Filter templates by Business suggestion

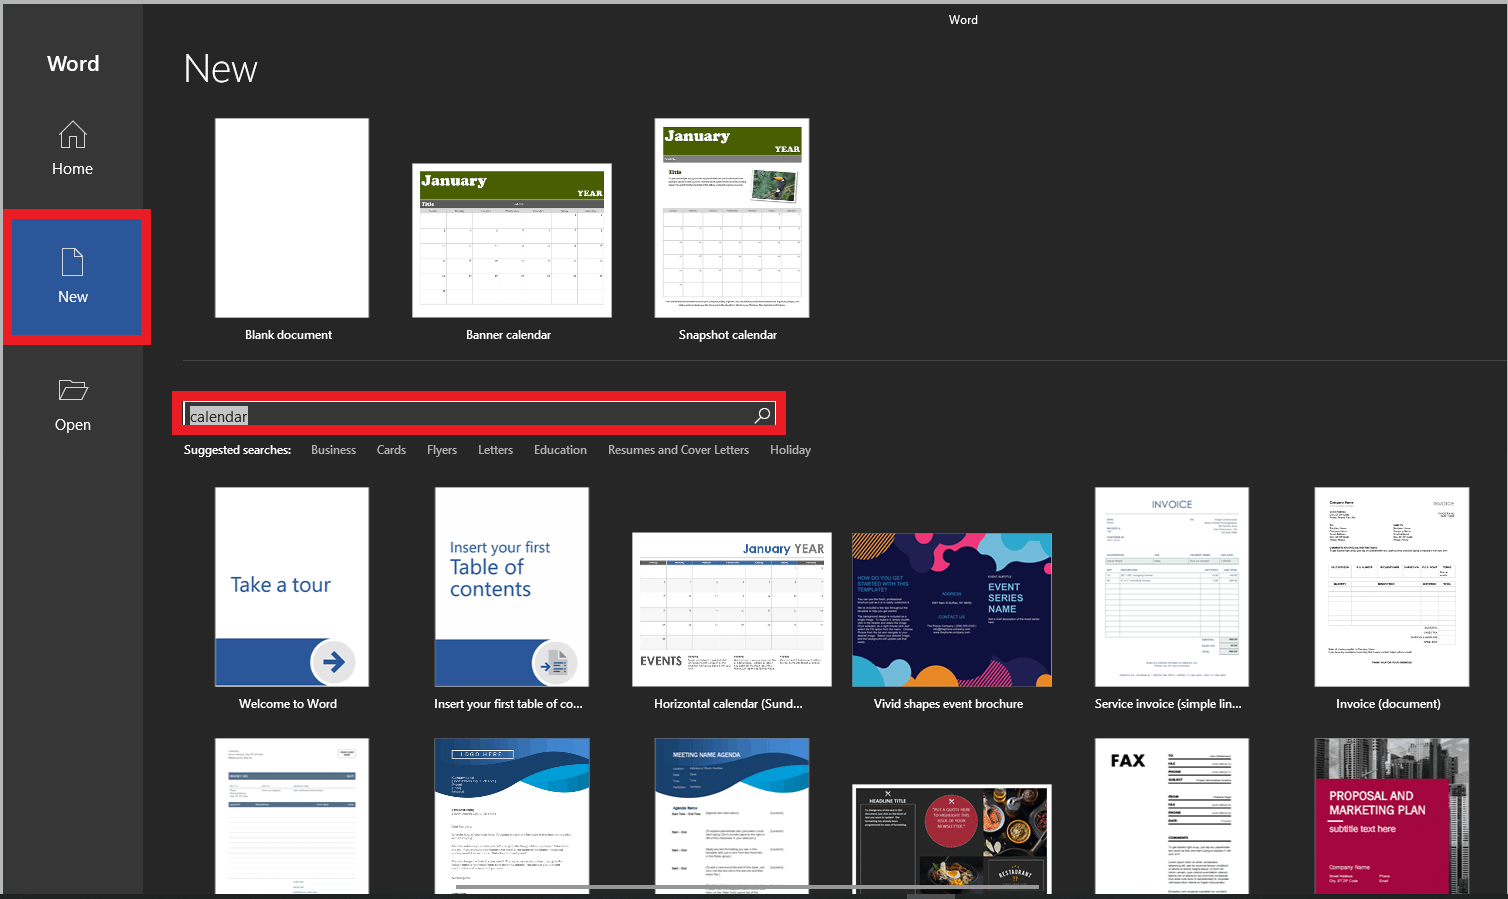tap(333, 450)
